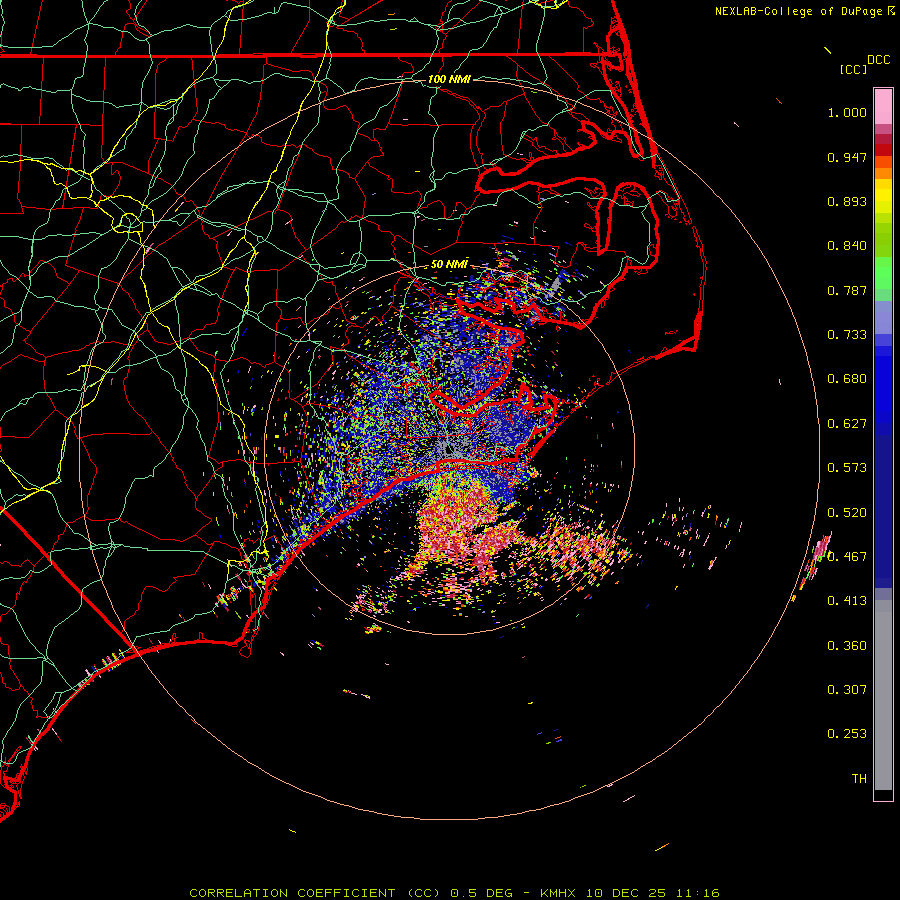Click the yellow circular beltway loop on the map
900x900 pixels.
[x=129, y=222]
